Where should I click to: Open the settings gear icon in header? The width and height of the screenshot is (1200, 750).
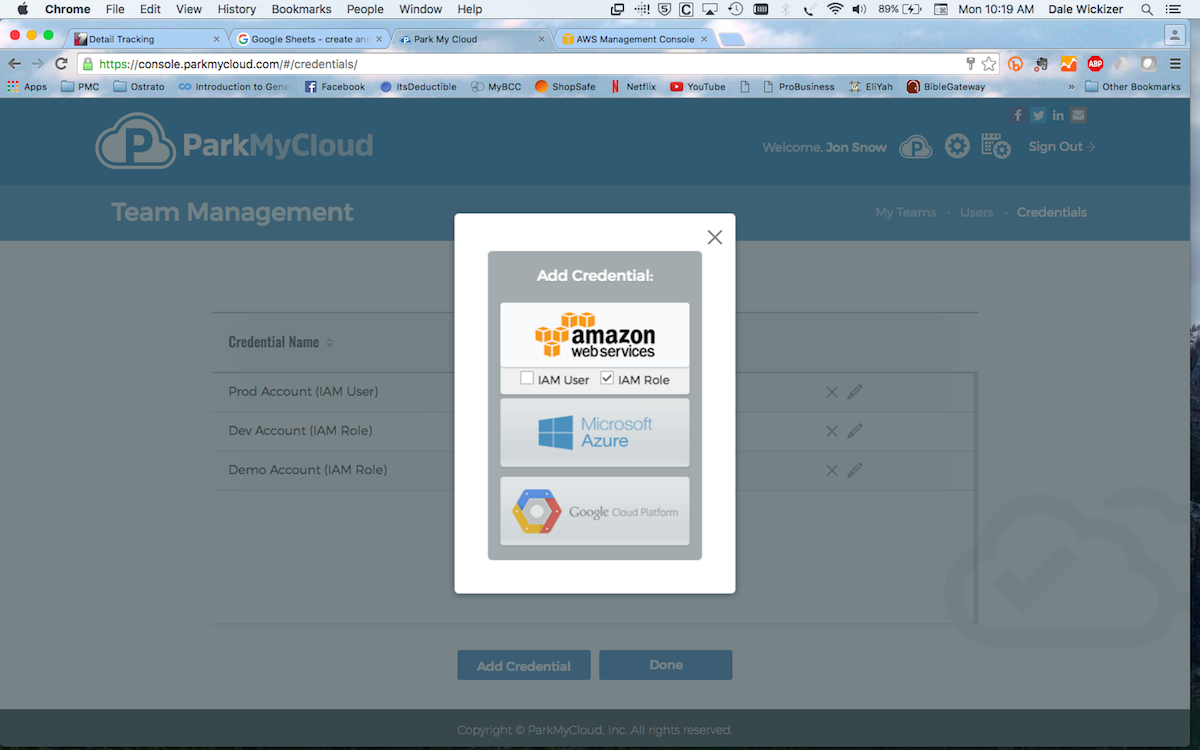coord(958,147)
